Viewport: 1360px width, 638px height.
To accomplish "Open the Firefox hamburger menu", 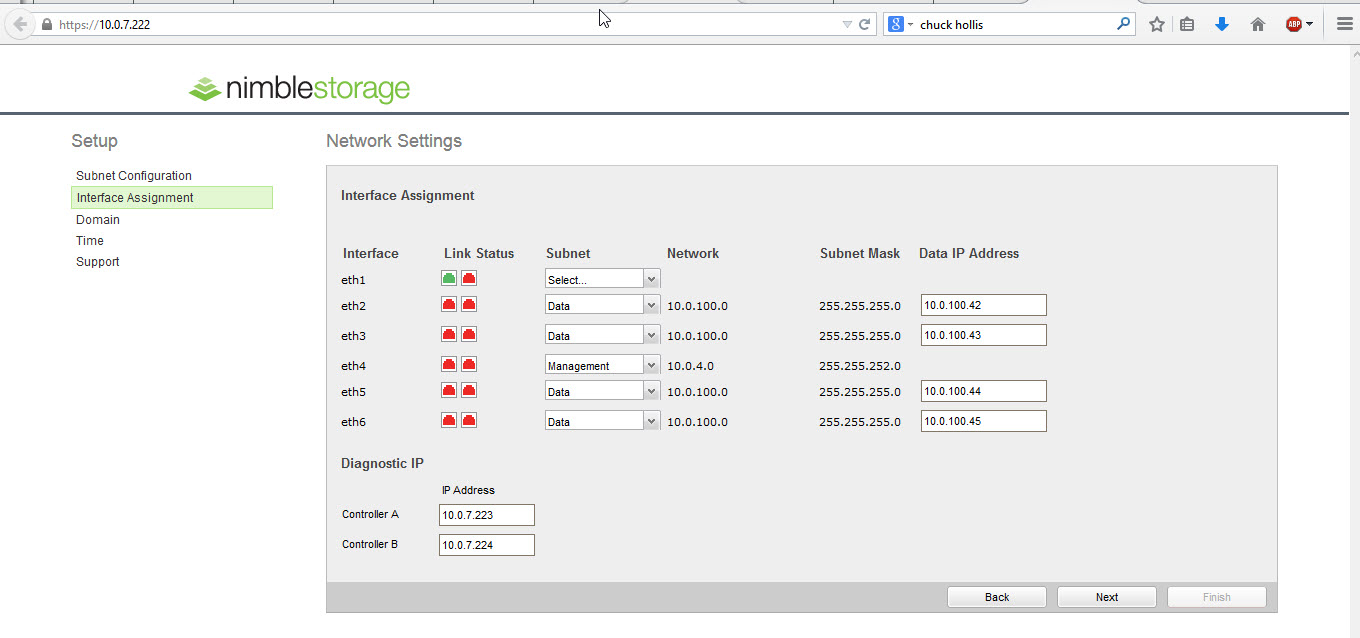I will click(x=1345, y=23).
